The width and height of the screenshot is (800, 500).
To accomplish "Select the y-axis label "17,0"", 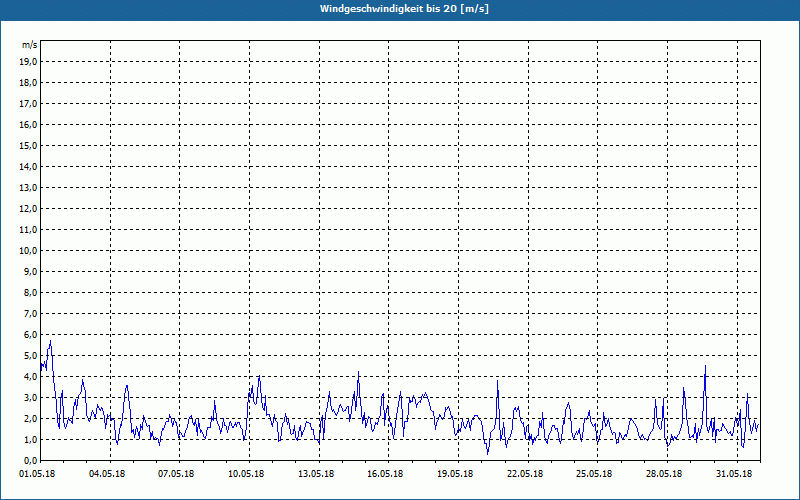I will [x=28, y=104].
